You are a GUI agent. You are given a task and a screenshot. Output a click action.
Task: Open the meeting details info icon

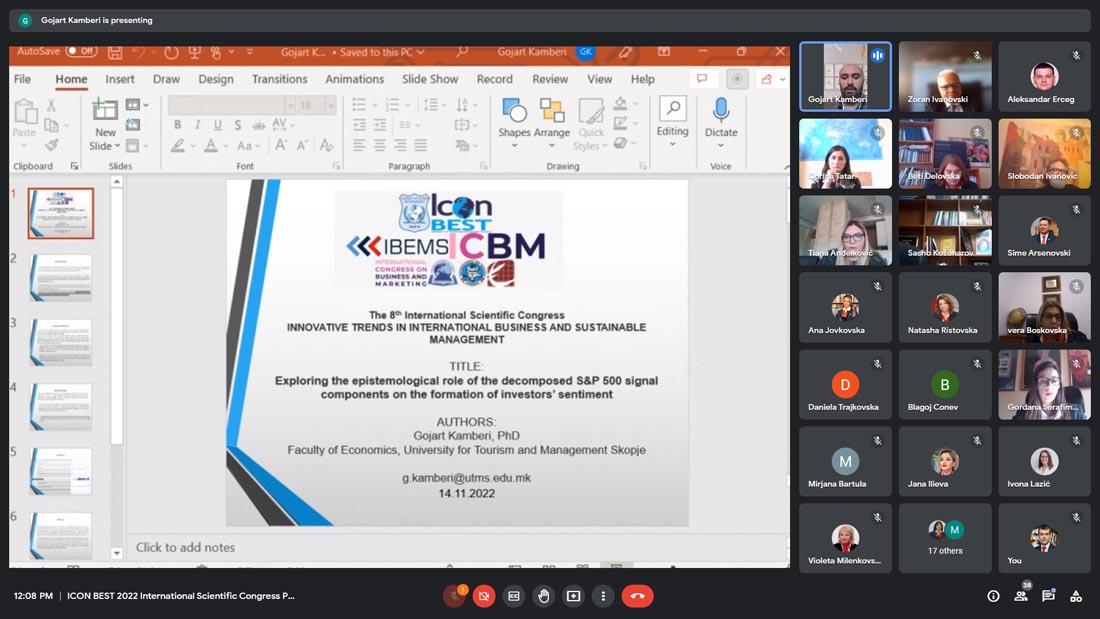993,596
